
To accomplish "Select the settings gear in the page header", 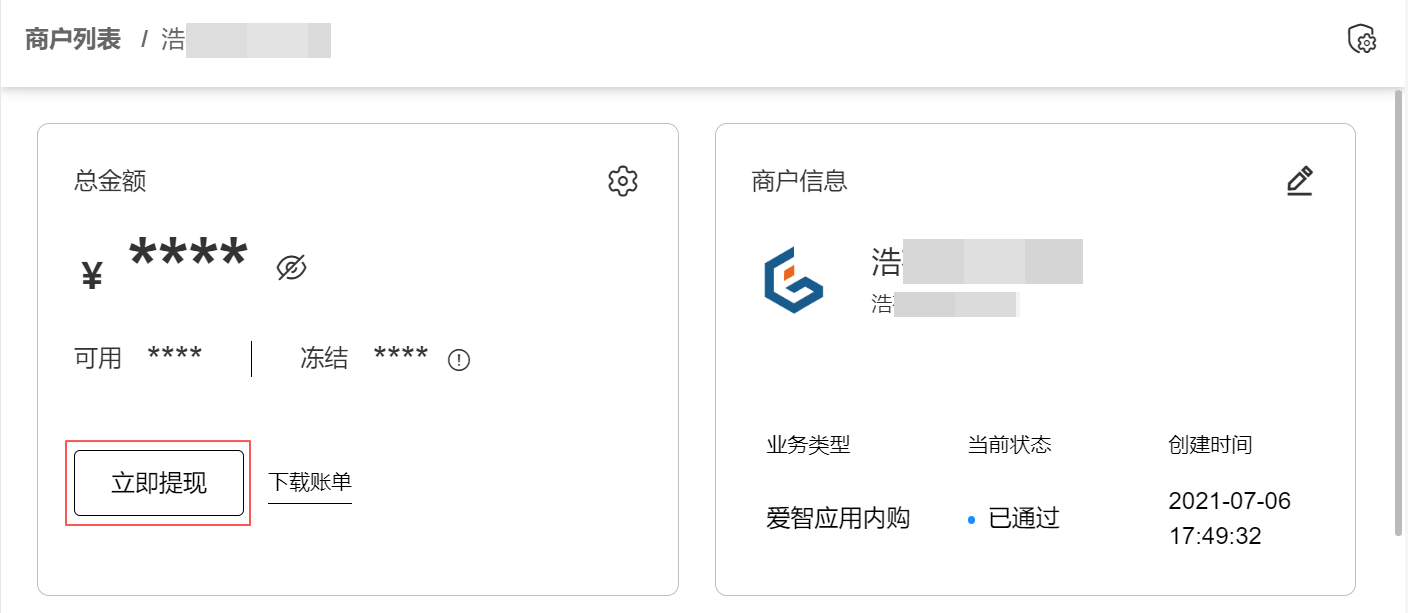I will tap(1363, 37).
